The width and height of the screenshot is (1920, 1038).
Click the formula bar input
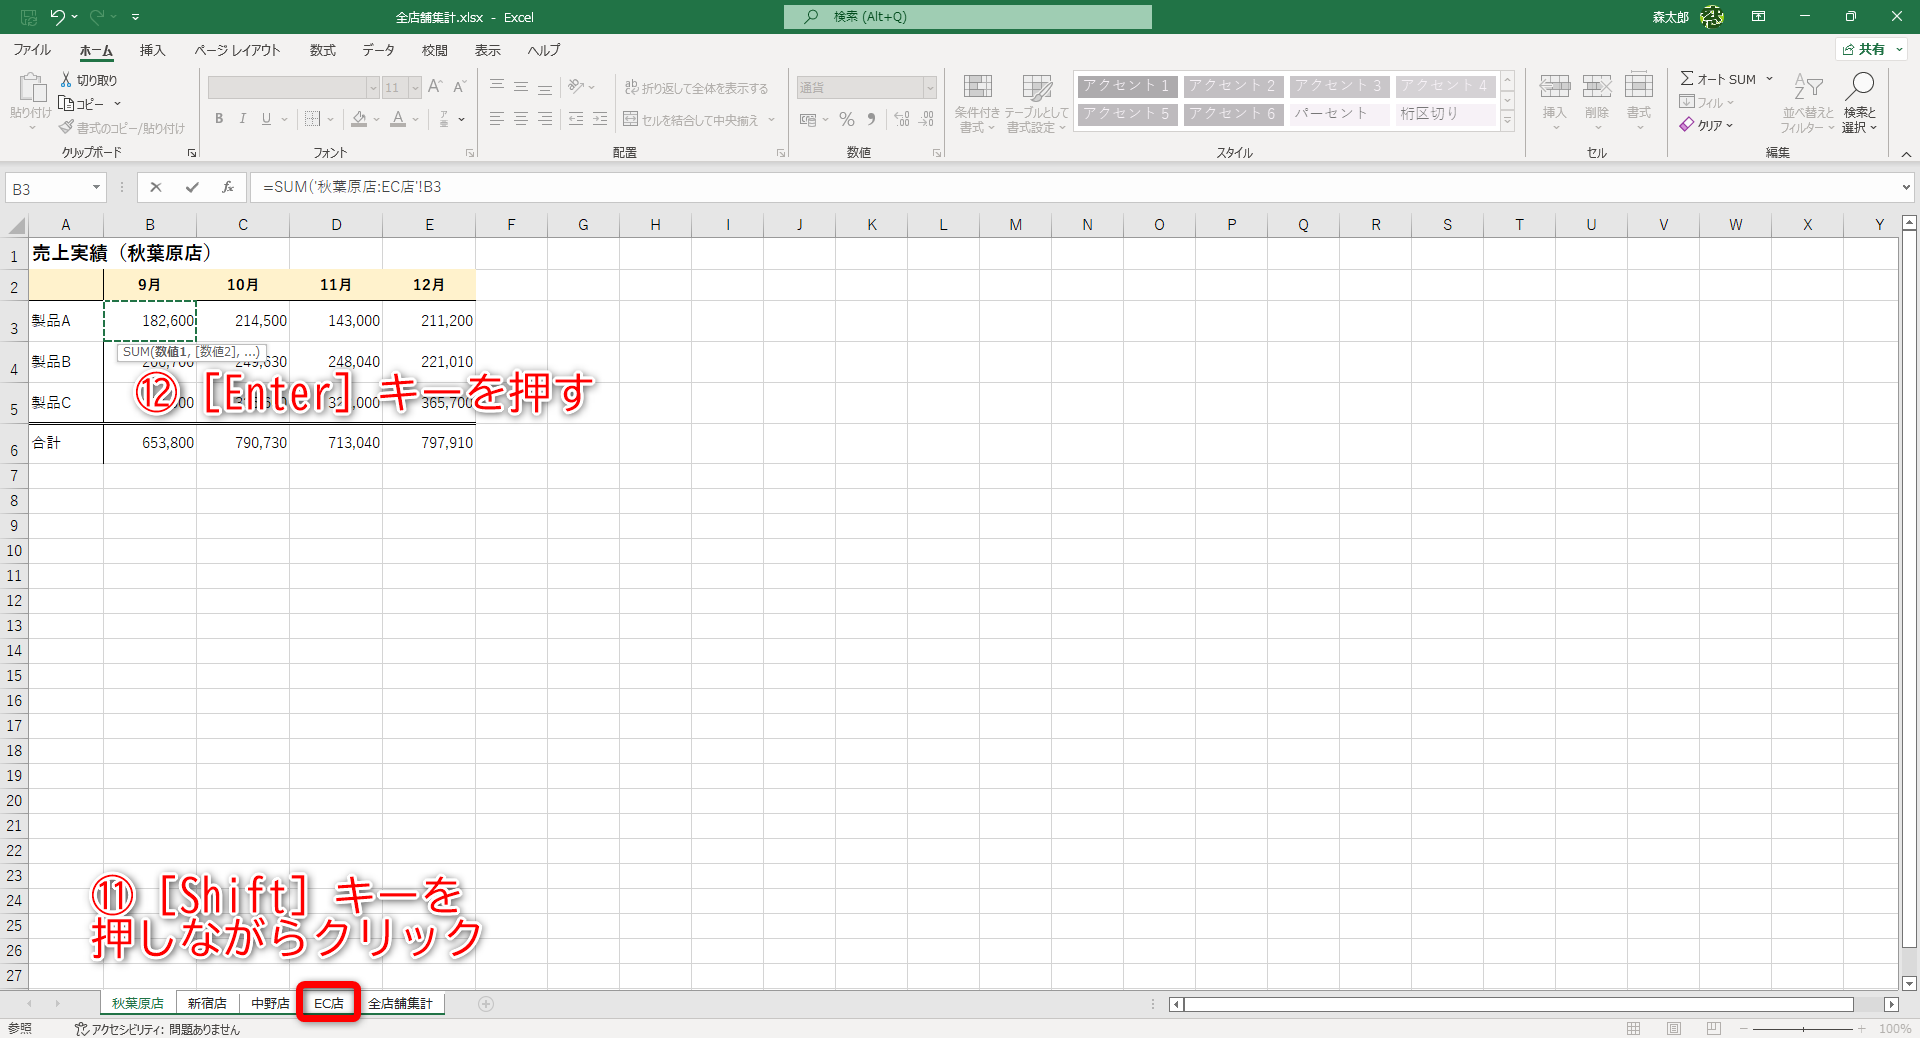pos(1075,187)
